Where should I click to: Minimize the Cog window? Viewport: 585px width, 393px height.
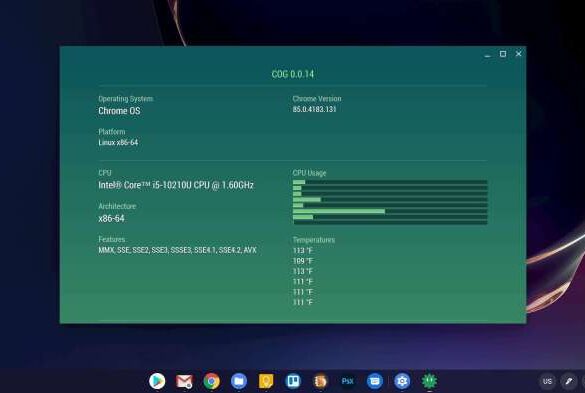coord(487,54)
